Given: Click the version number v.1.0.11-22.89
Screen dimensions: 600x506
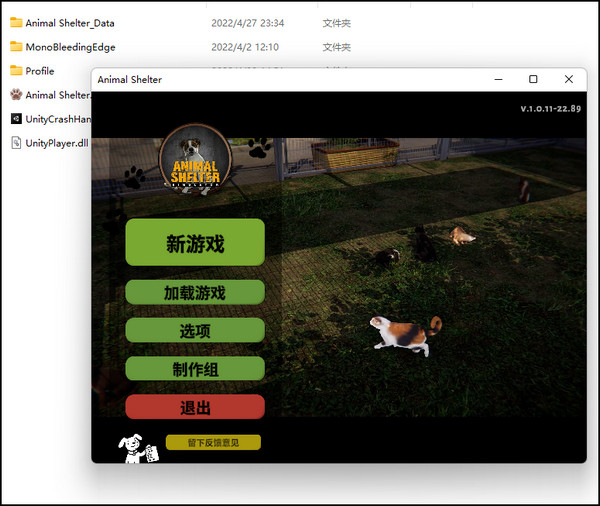Looking at the screenshot, I should pos(549,108).
